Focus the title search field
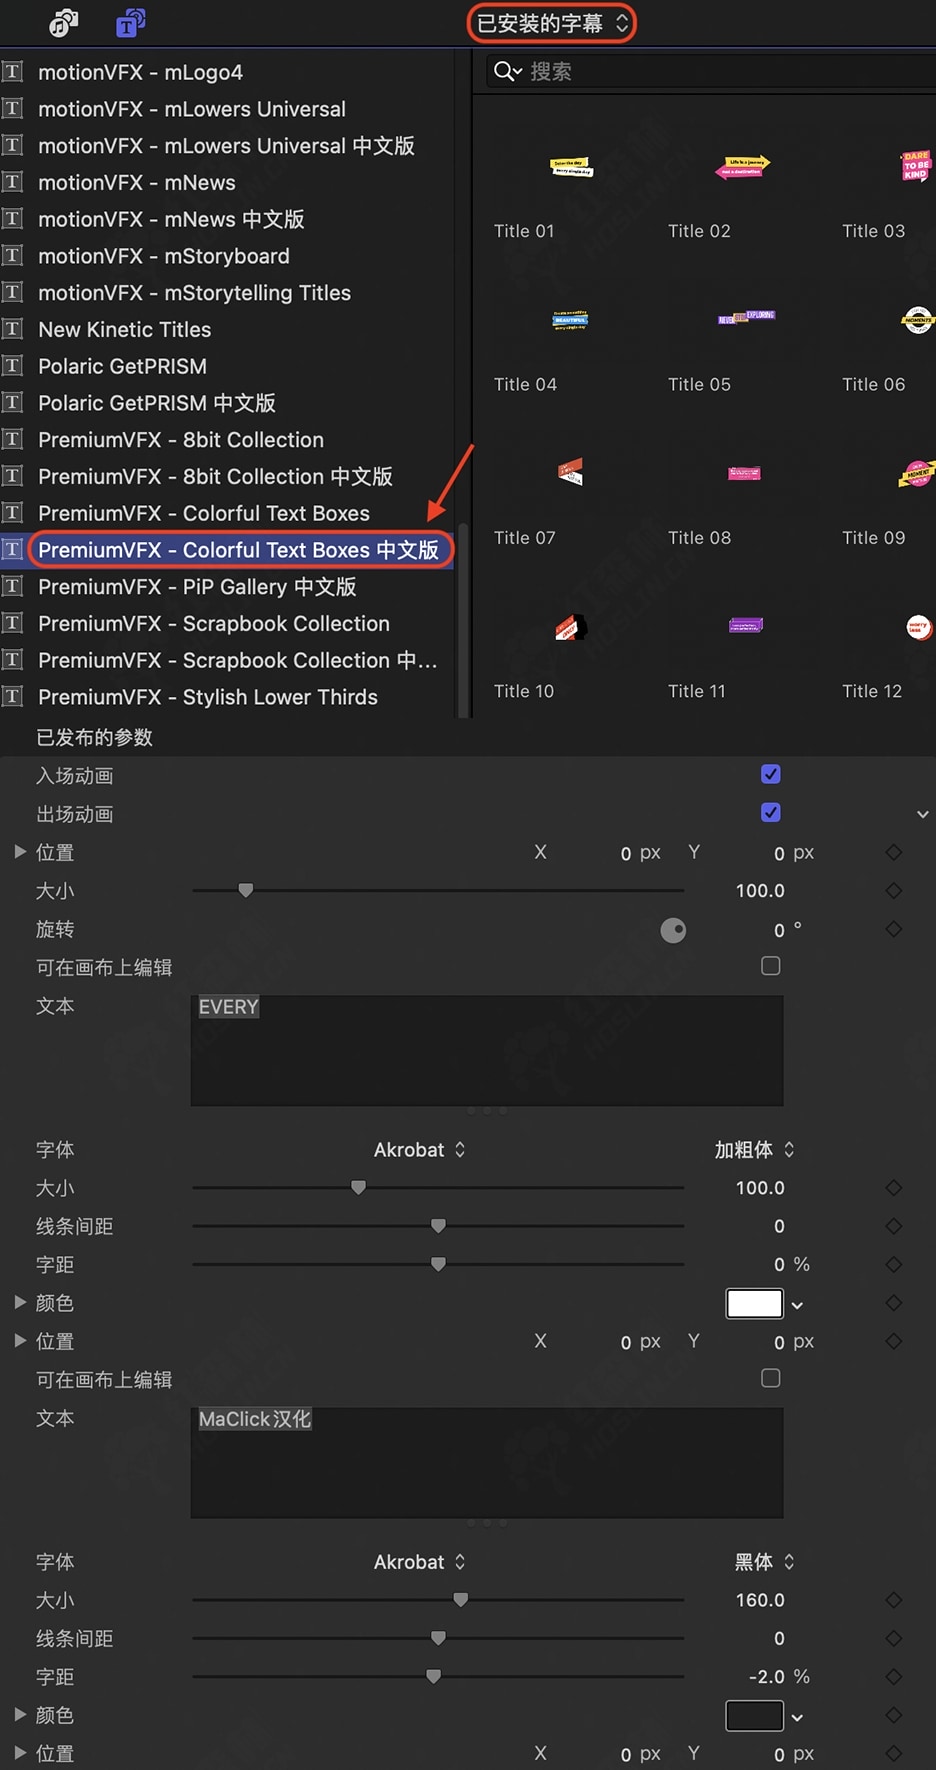Viewport: 936px width, 1770px height. pyautogui.click(x=711, y=71)
